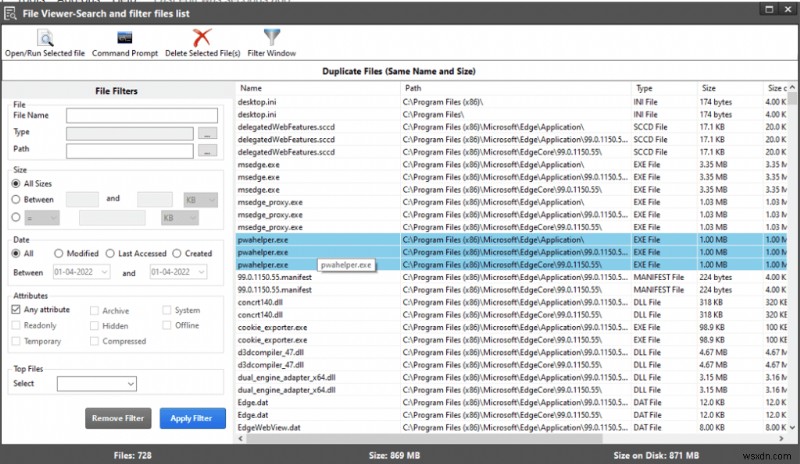This screenshot has width=800, height=464.
Task: Click the Files: 728 status text
Action: pyautogui.click(x=133, y=455)
